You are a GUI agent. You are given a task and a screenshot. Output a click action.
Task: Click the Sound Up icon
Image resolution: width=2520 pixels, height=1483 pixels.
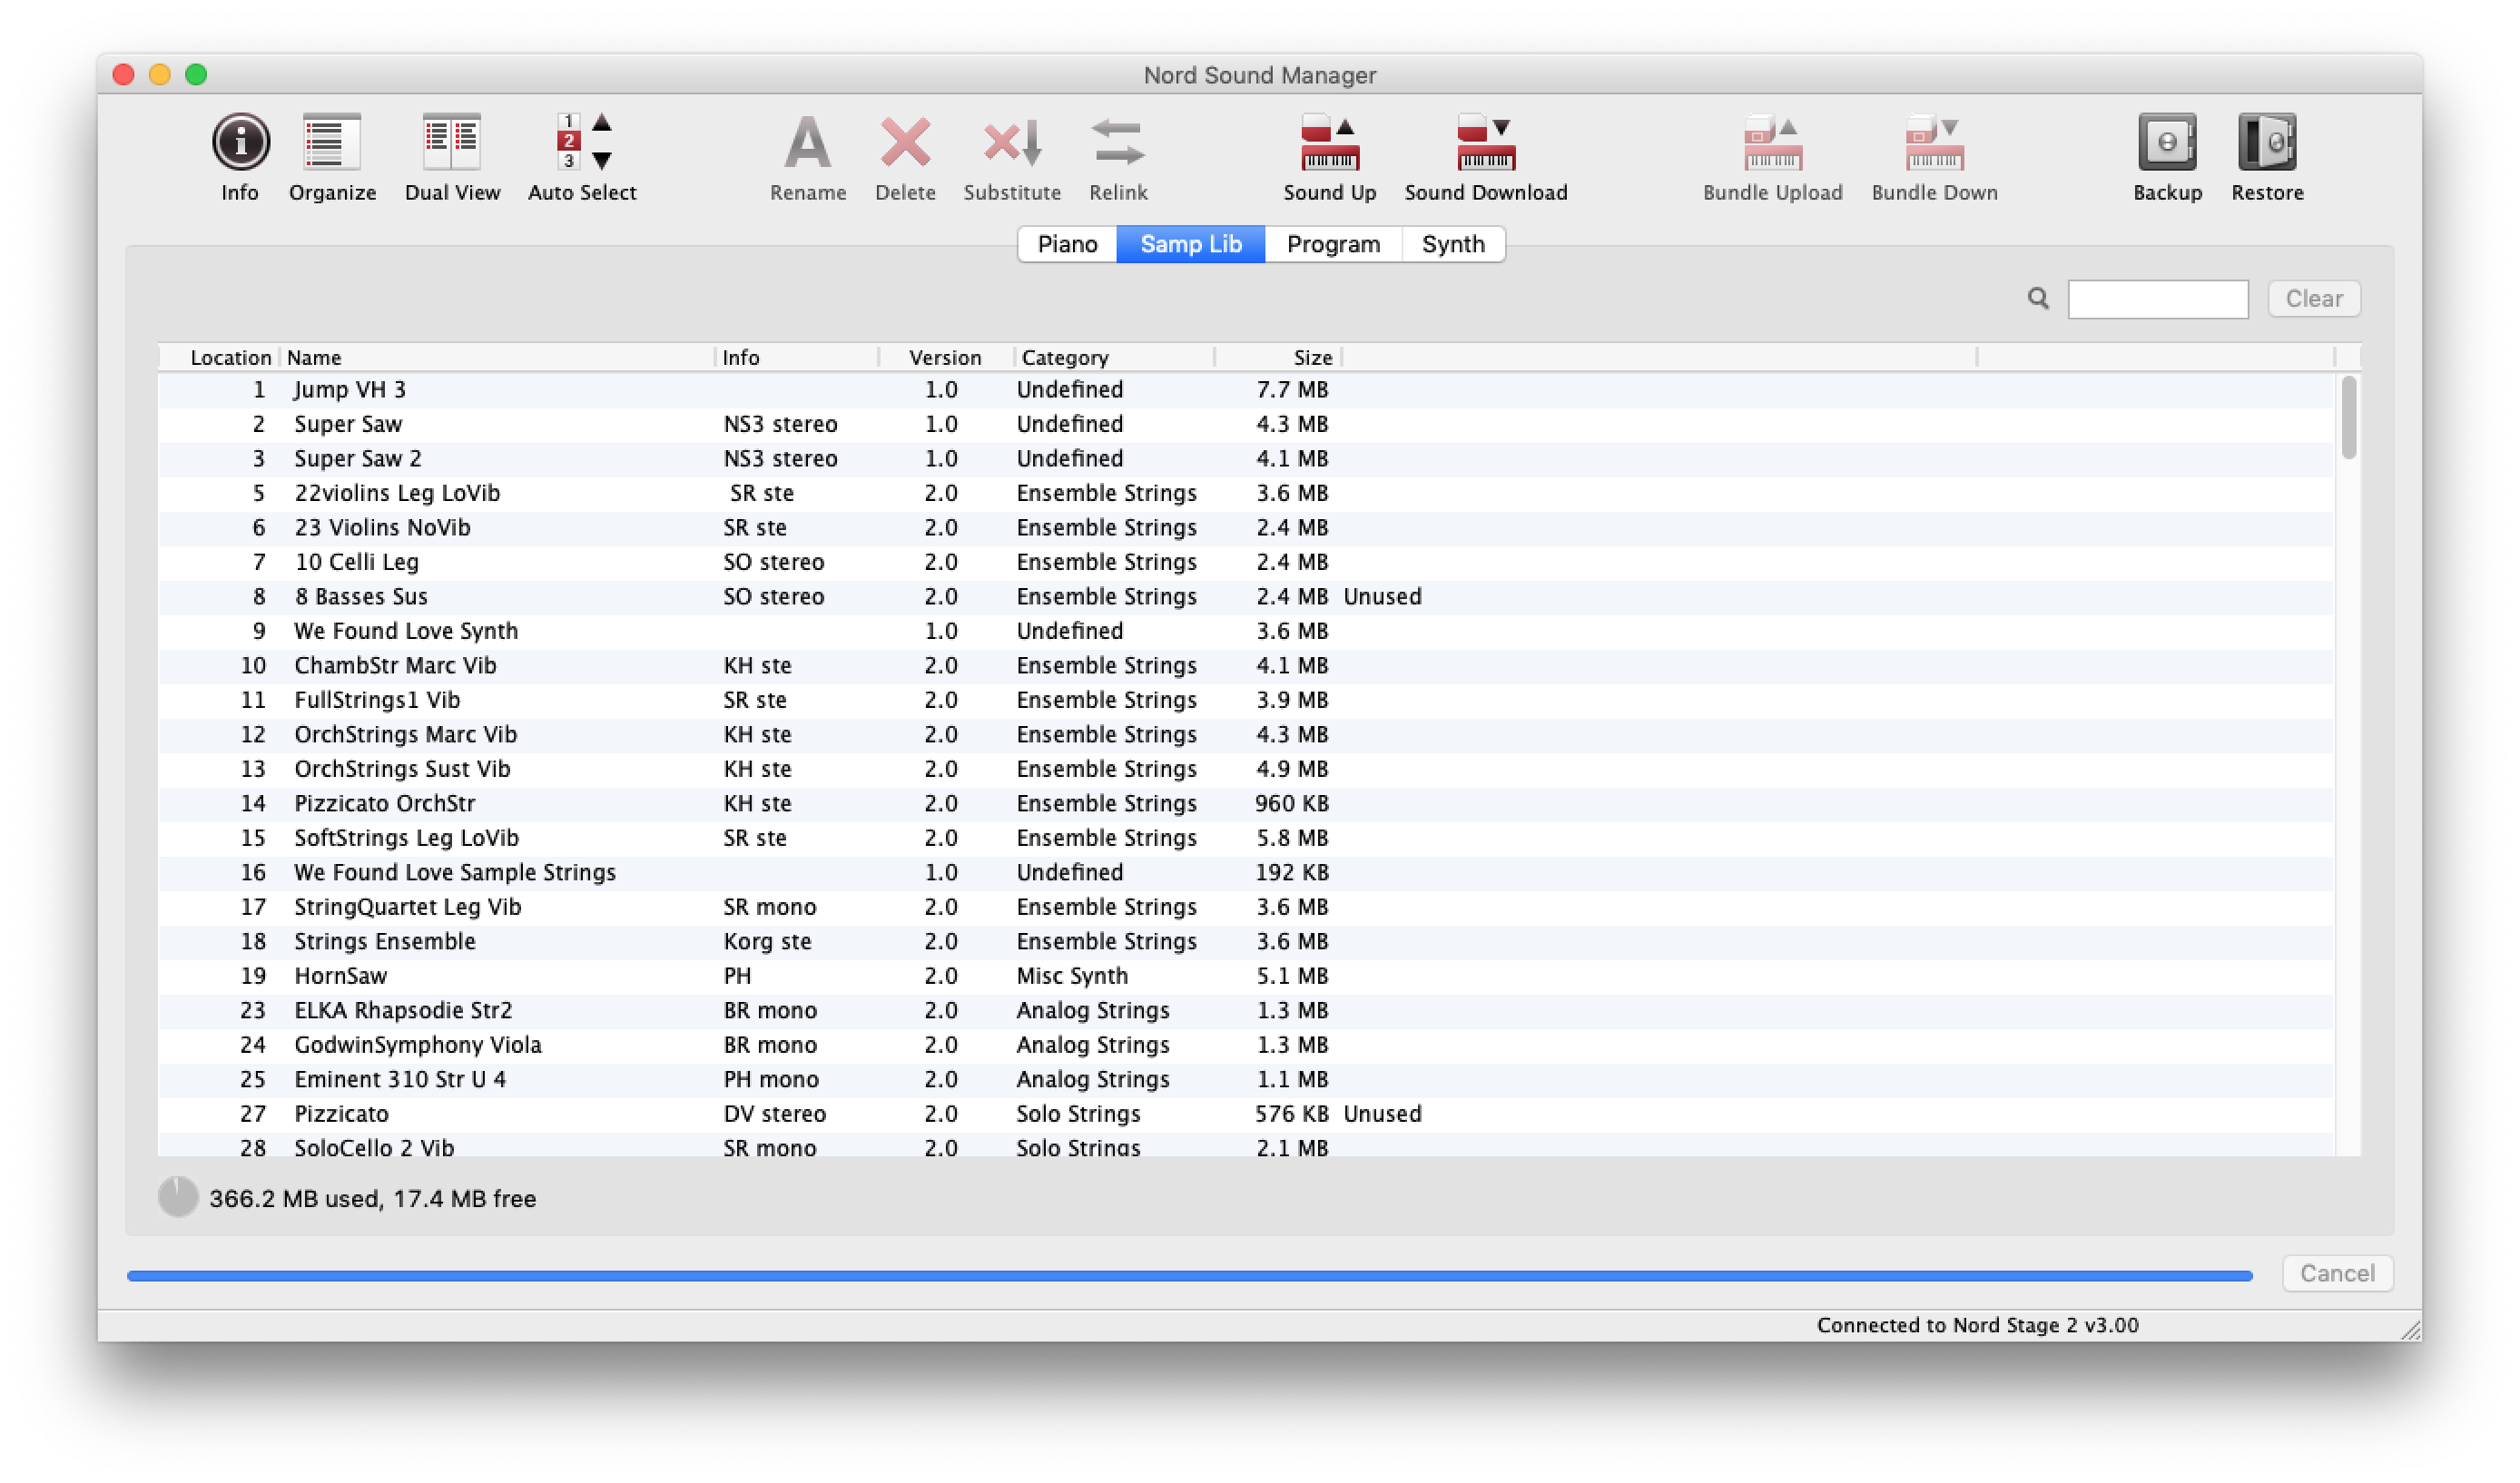(x=1329, y=142)
